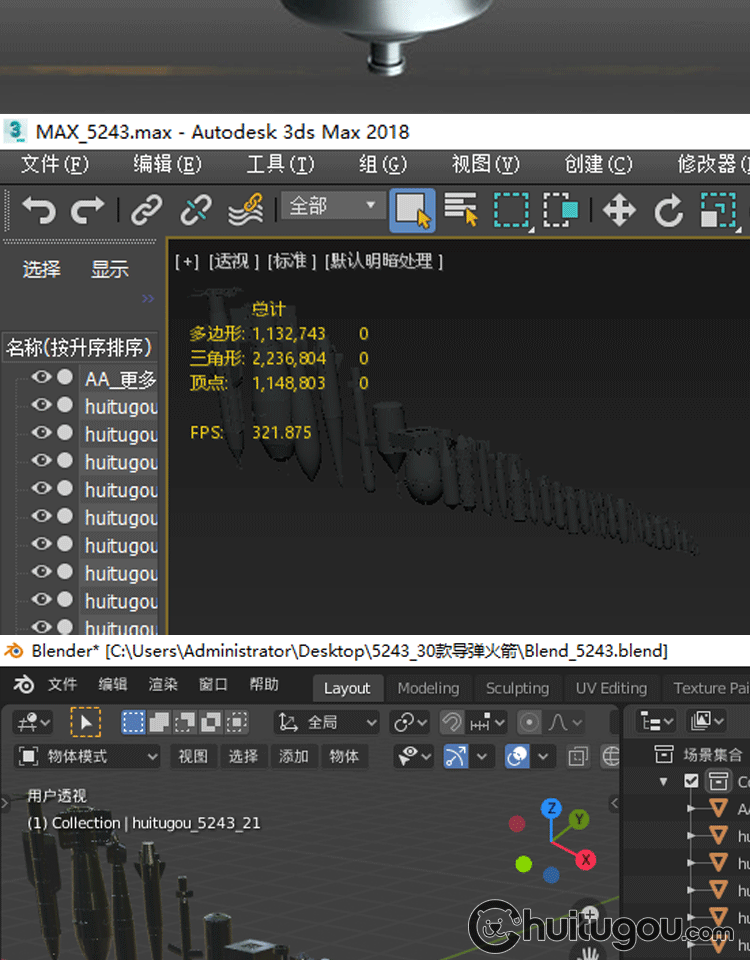Open 文件(F) menu in 3ds Max
The image size is (750, 960).
(x=54, y=164)
